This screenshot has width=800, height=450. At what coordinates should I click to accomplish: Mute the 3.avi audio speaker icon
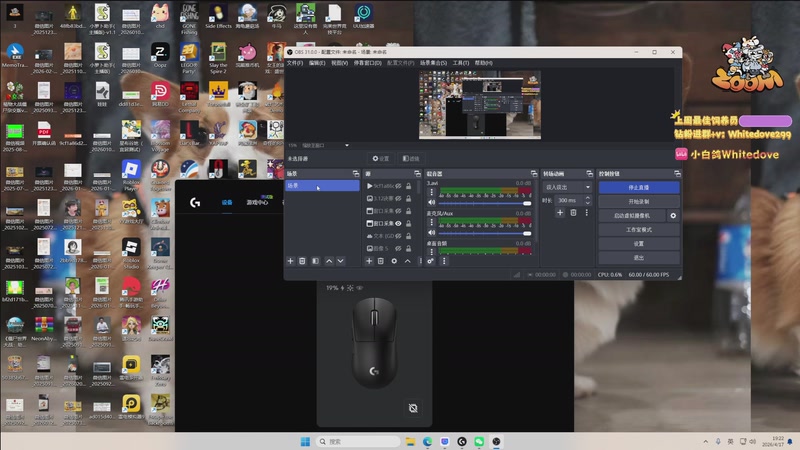[431, 203]
